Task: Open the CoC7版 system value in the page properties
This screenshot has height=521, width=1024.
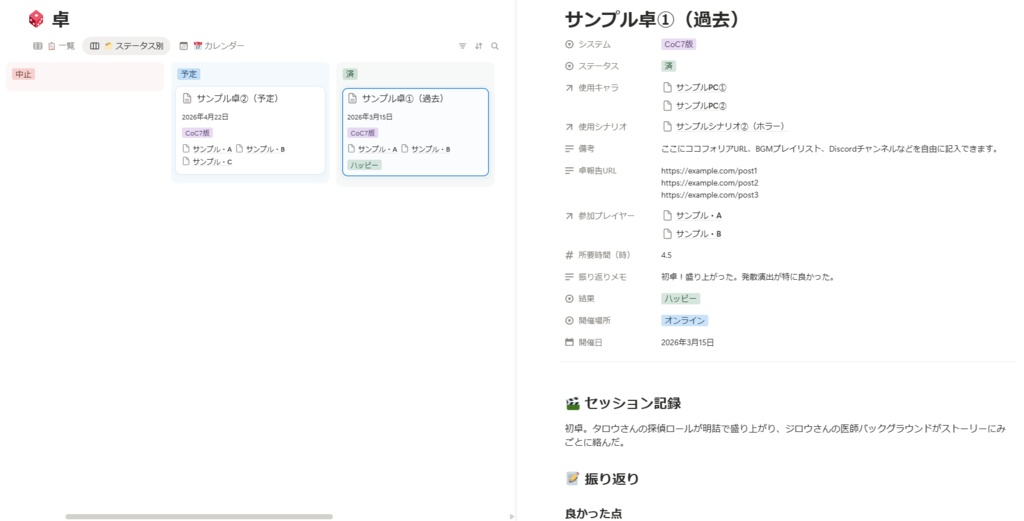Action: (x=679, y=44)
